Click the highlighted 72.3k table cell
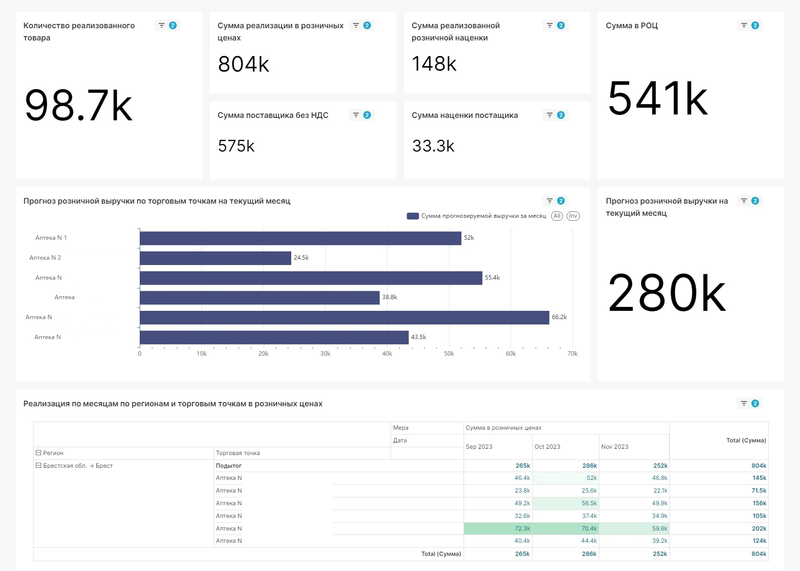The width and height of the screenshot is (800, 571). [498, 528]
